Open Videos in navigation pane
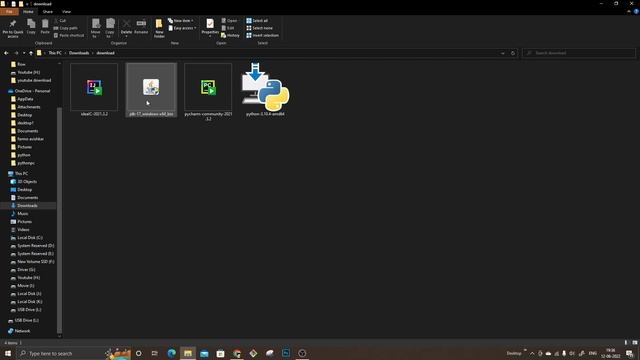The image size is (640, 360). click(x=23, y=230)
